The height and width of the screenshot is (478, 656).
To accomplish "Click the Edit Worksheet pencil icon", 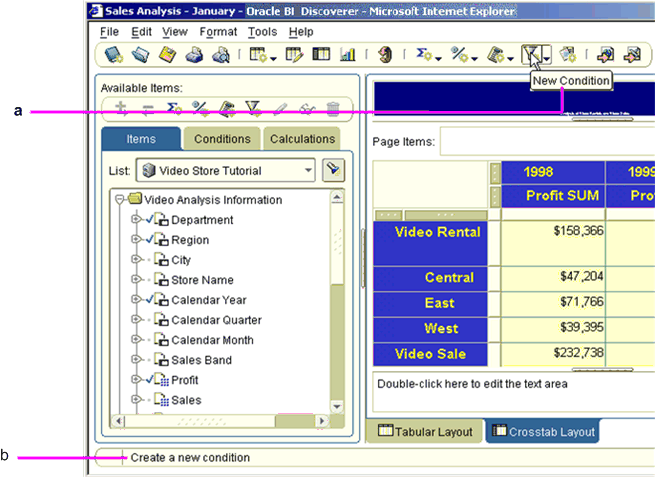I will pos(294,54).
